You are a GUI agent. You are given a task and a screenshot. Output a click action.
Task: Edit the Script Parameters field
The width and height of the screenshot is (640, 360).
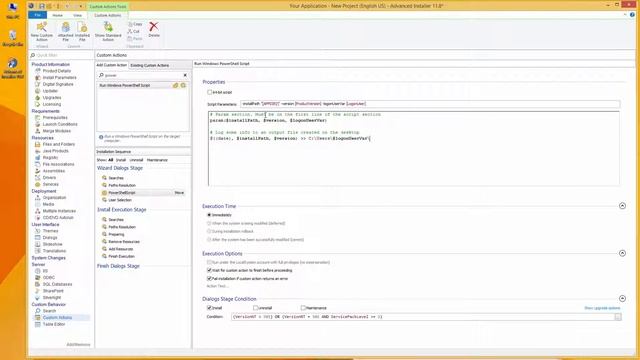click(x=430, y=104)
